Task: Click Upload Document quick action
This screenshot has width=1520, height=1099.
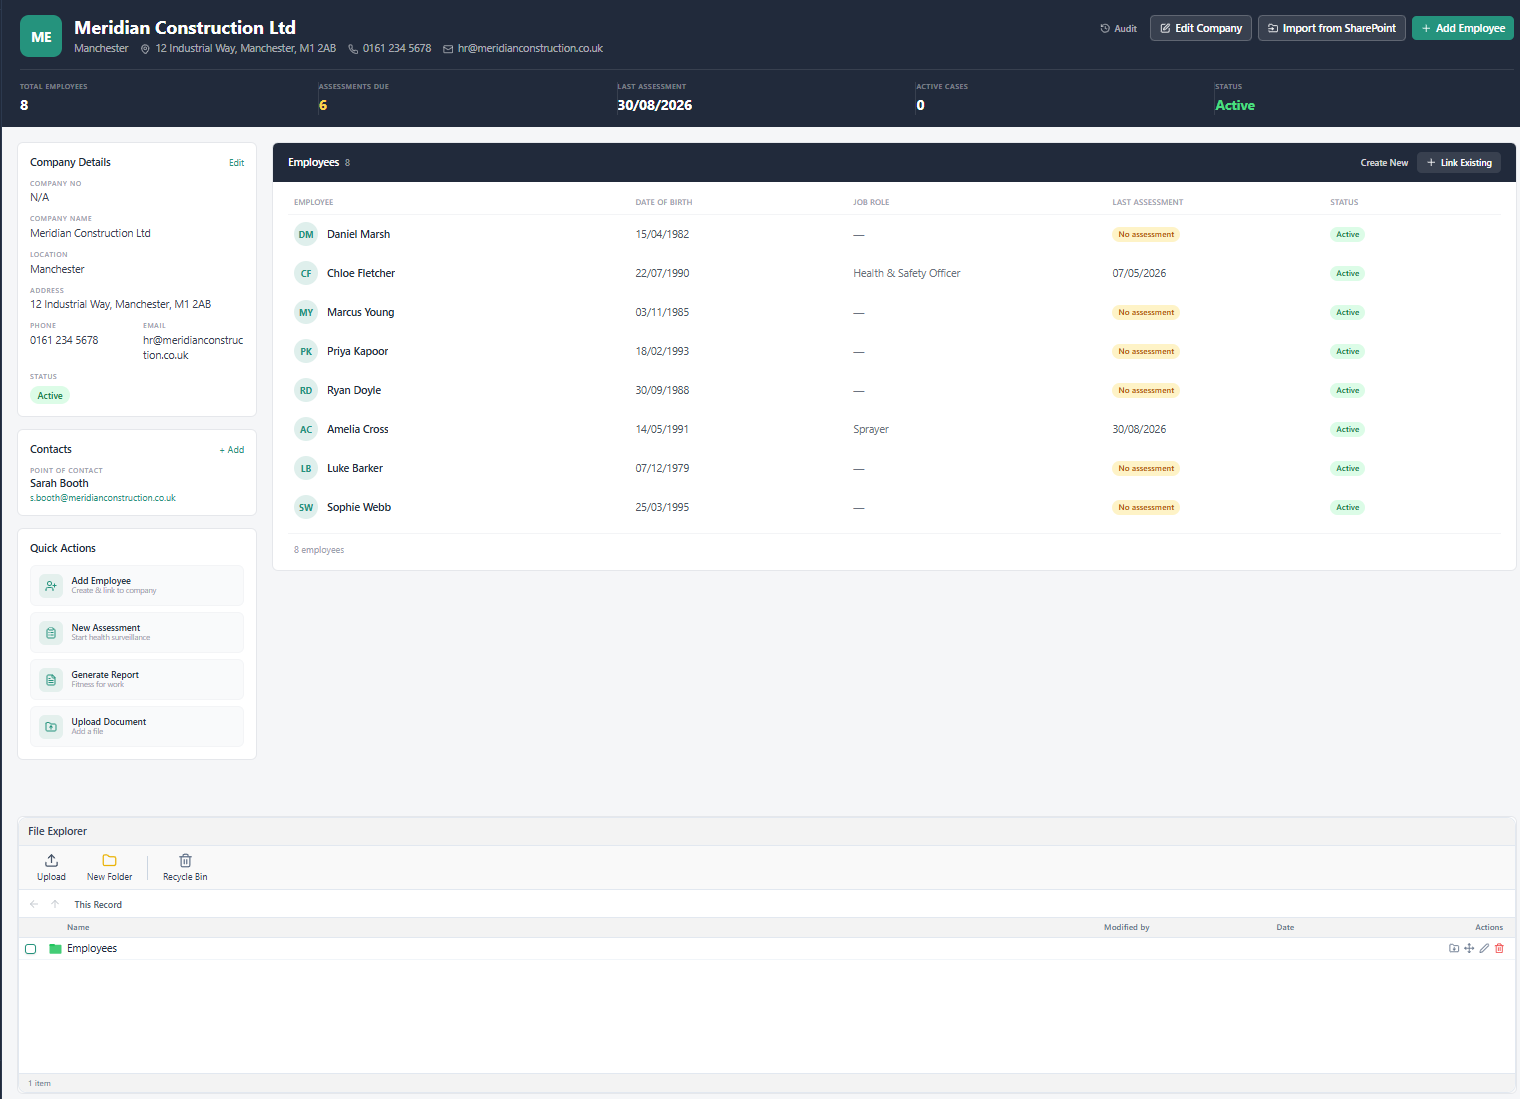Action: click(x=137, y=726)
